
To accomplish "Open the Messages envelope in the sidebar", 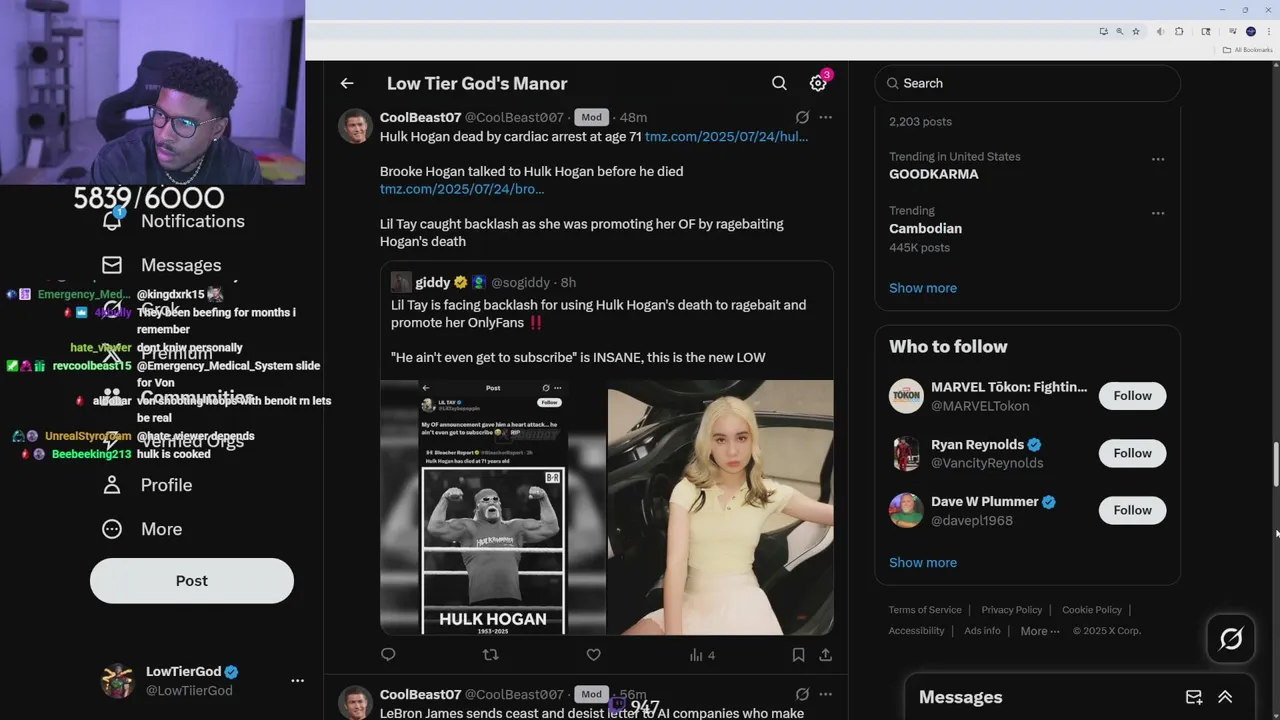I will point(112,265).
